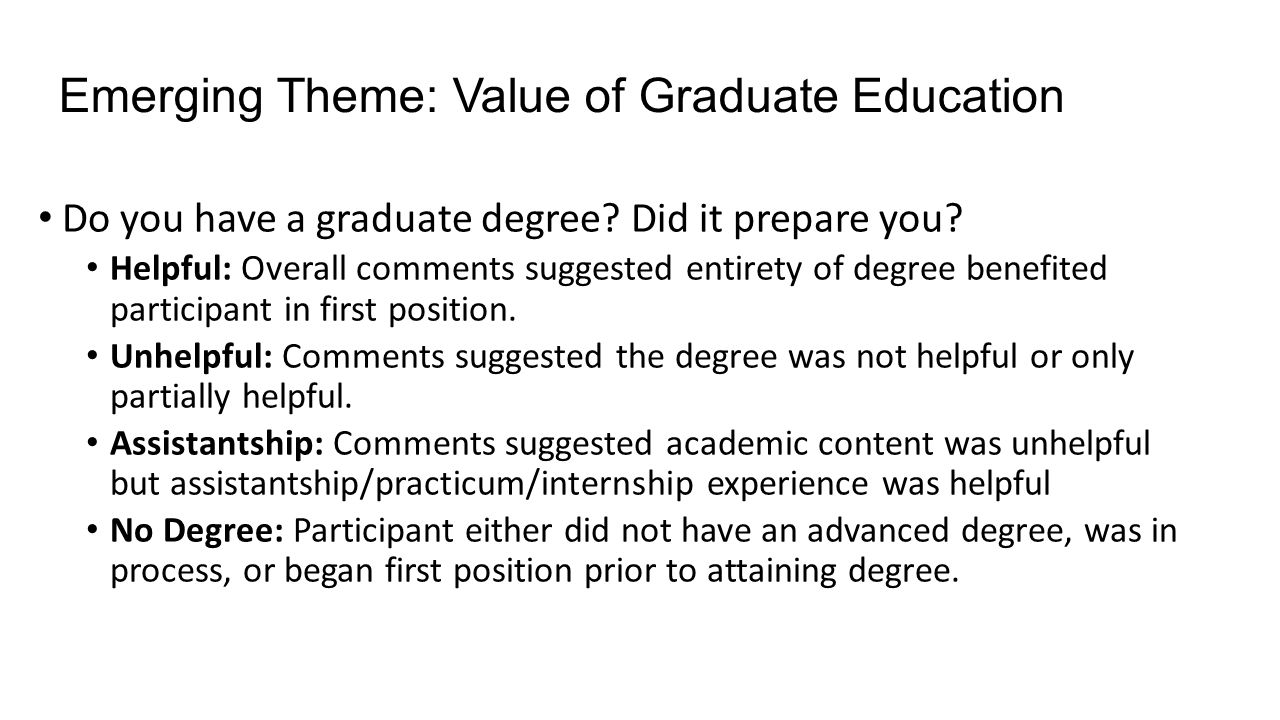Image resolution: width=1280 pixels, height=720 pixels.
Task: Click the slide title 'Emerging Theme: Value of Graduate Education'
Action: coord(561,97)
